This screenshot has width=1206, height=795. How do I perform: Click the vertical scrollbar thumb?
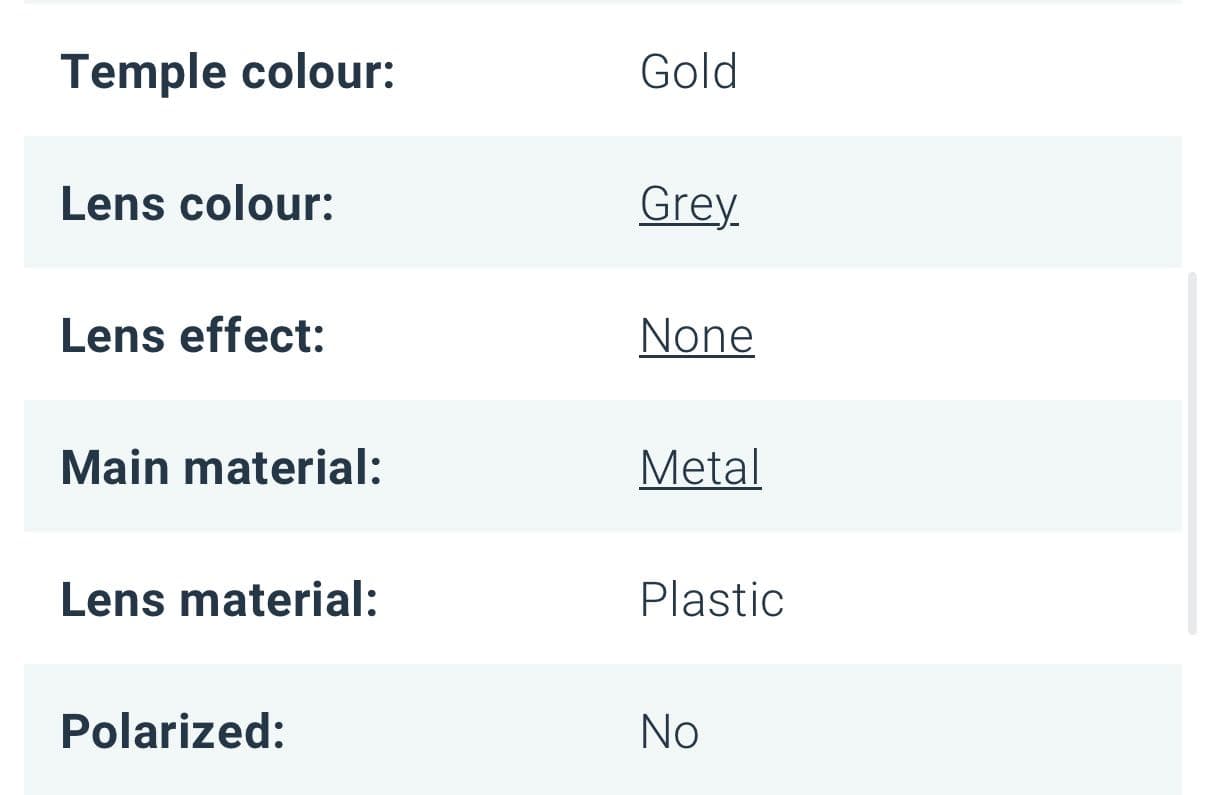tap(1191, 453)
